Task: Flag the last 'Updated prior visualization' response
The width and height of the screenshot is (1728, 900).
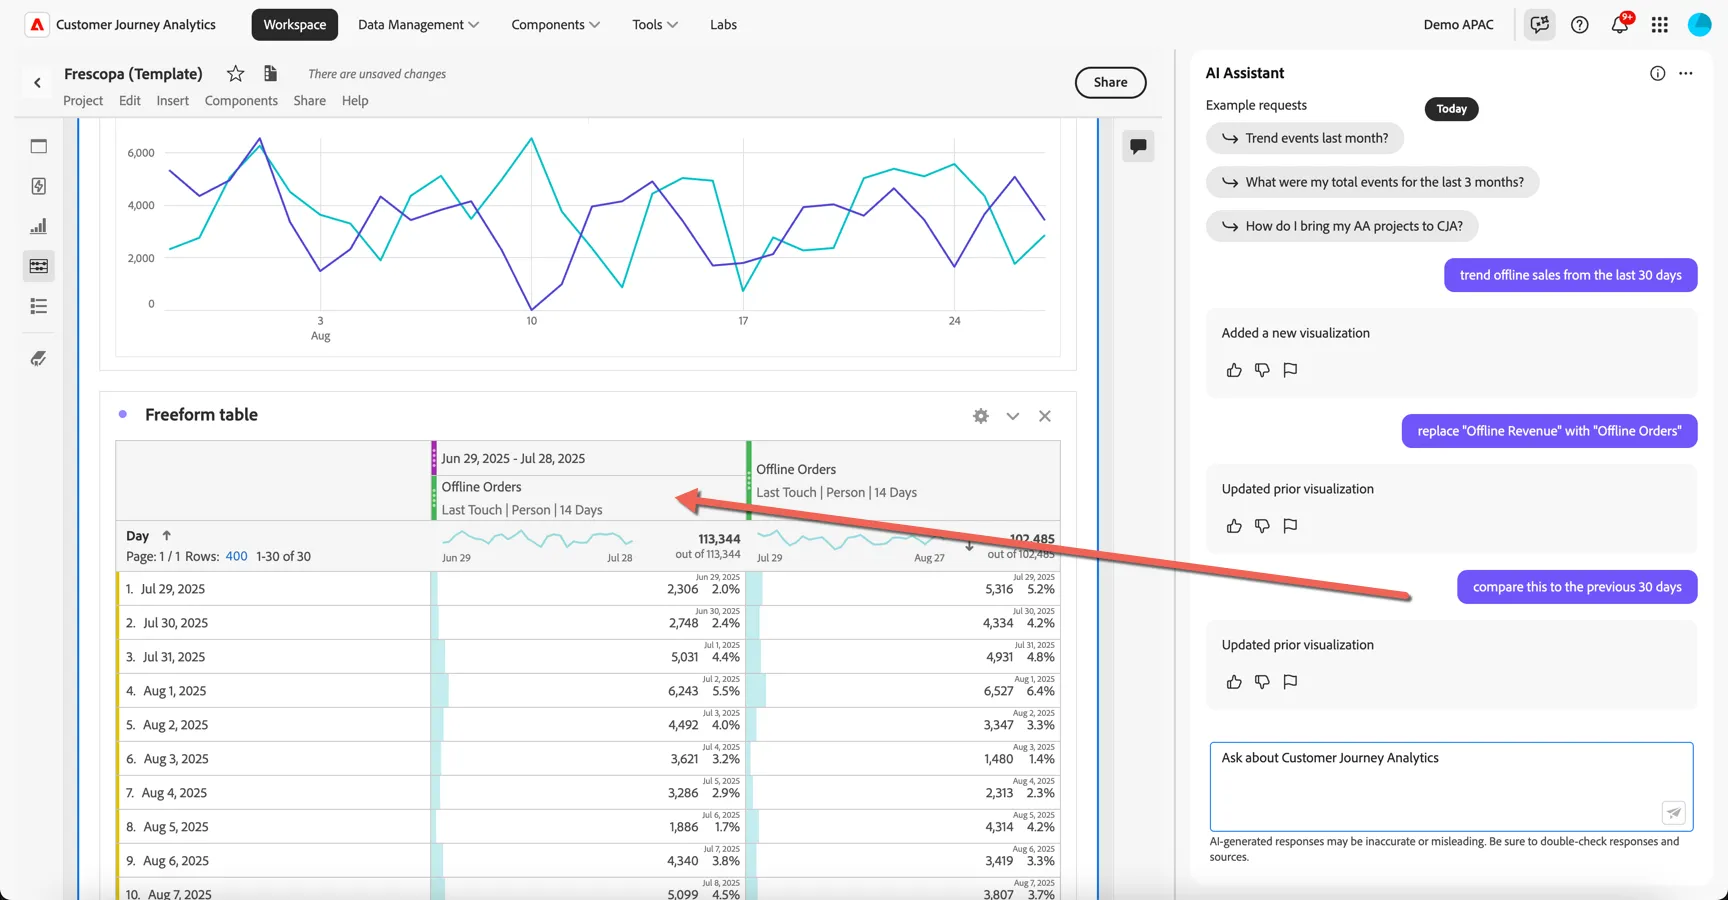Action: 1290,682
